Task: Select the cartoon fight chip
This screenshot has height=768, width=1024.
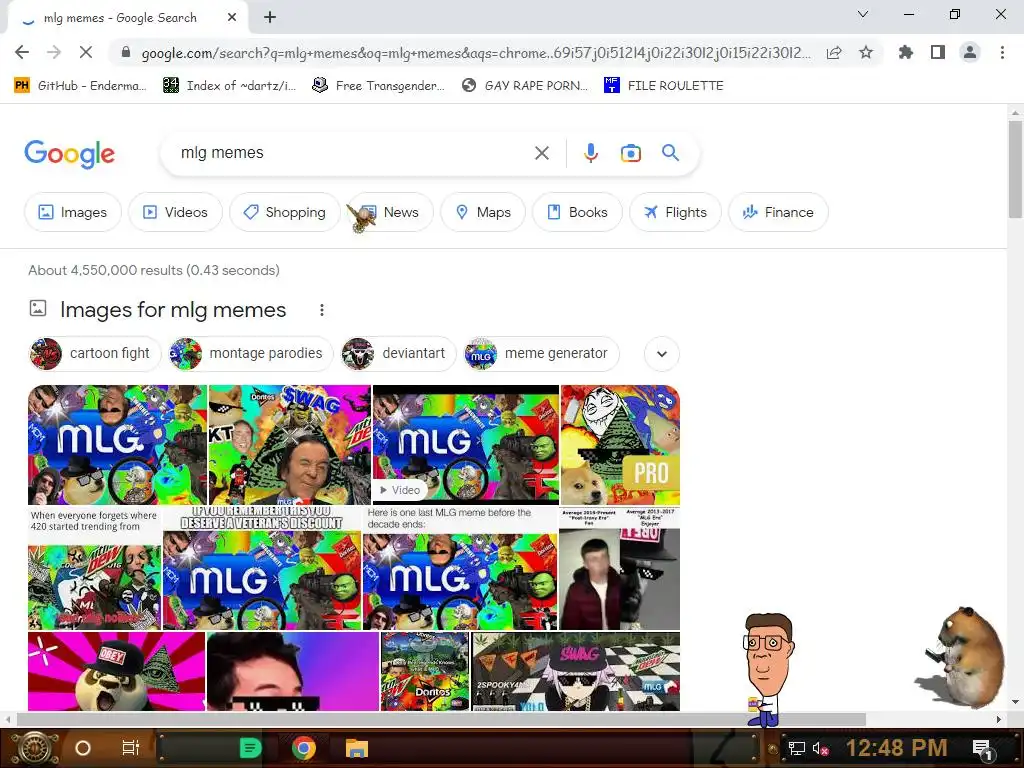Action: 95,354
